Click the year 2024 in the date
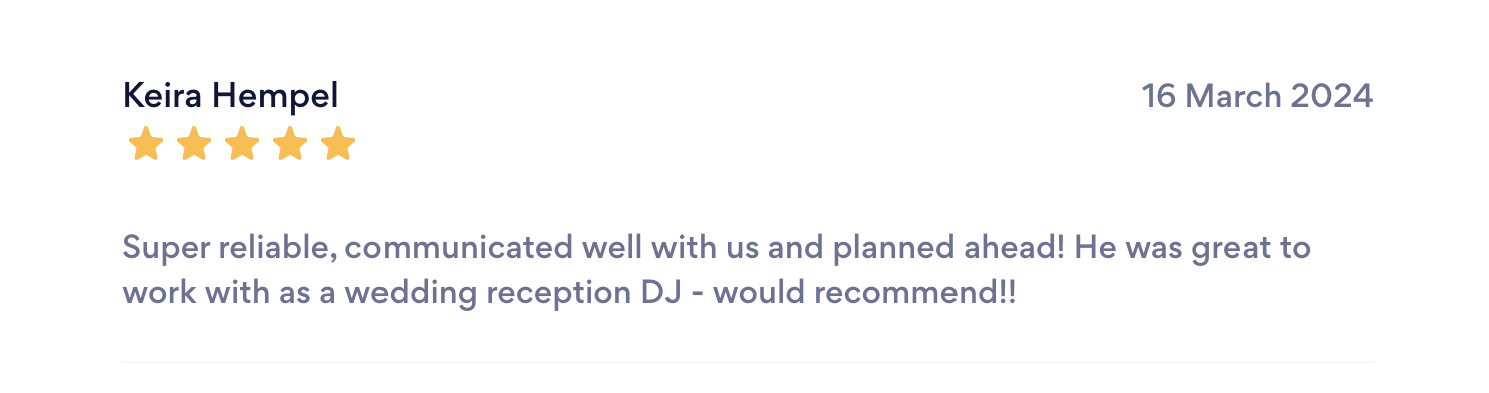Screen dimensions: 1489x393 tap(1332, 96)
